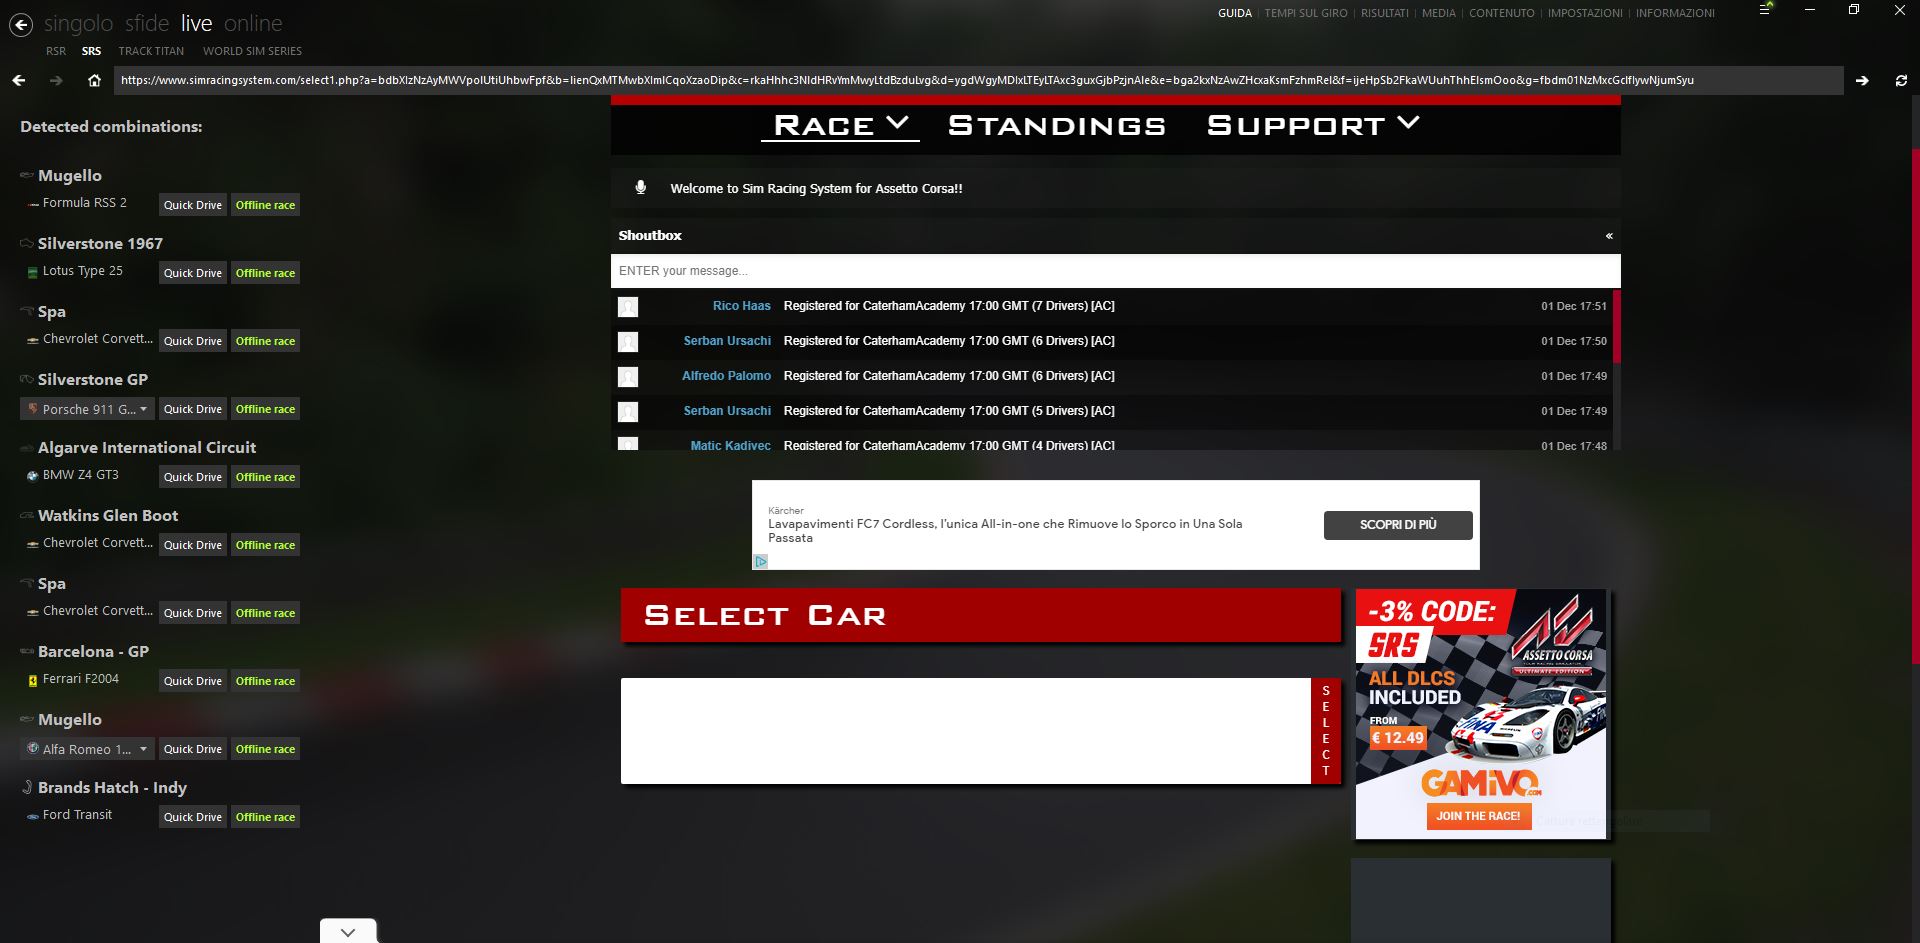Click the URL address bar

pos(978,80)
